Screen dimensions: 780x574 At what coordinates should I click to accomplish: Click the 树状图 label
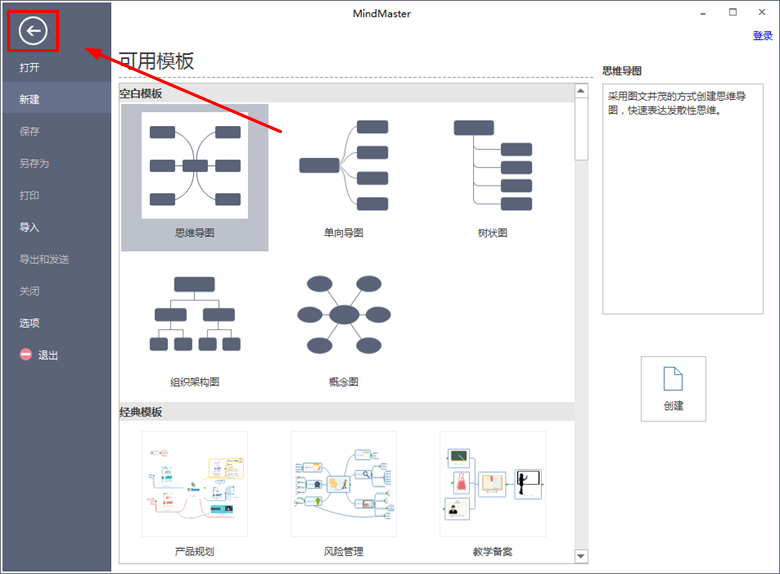(x=492, y=232)
